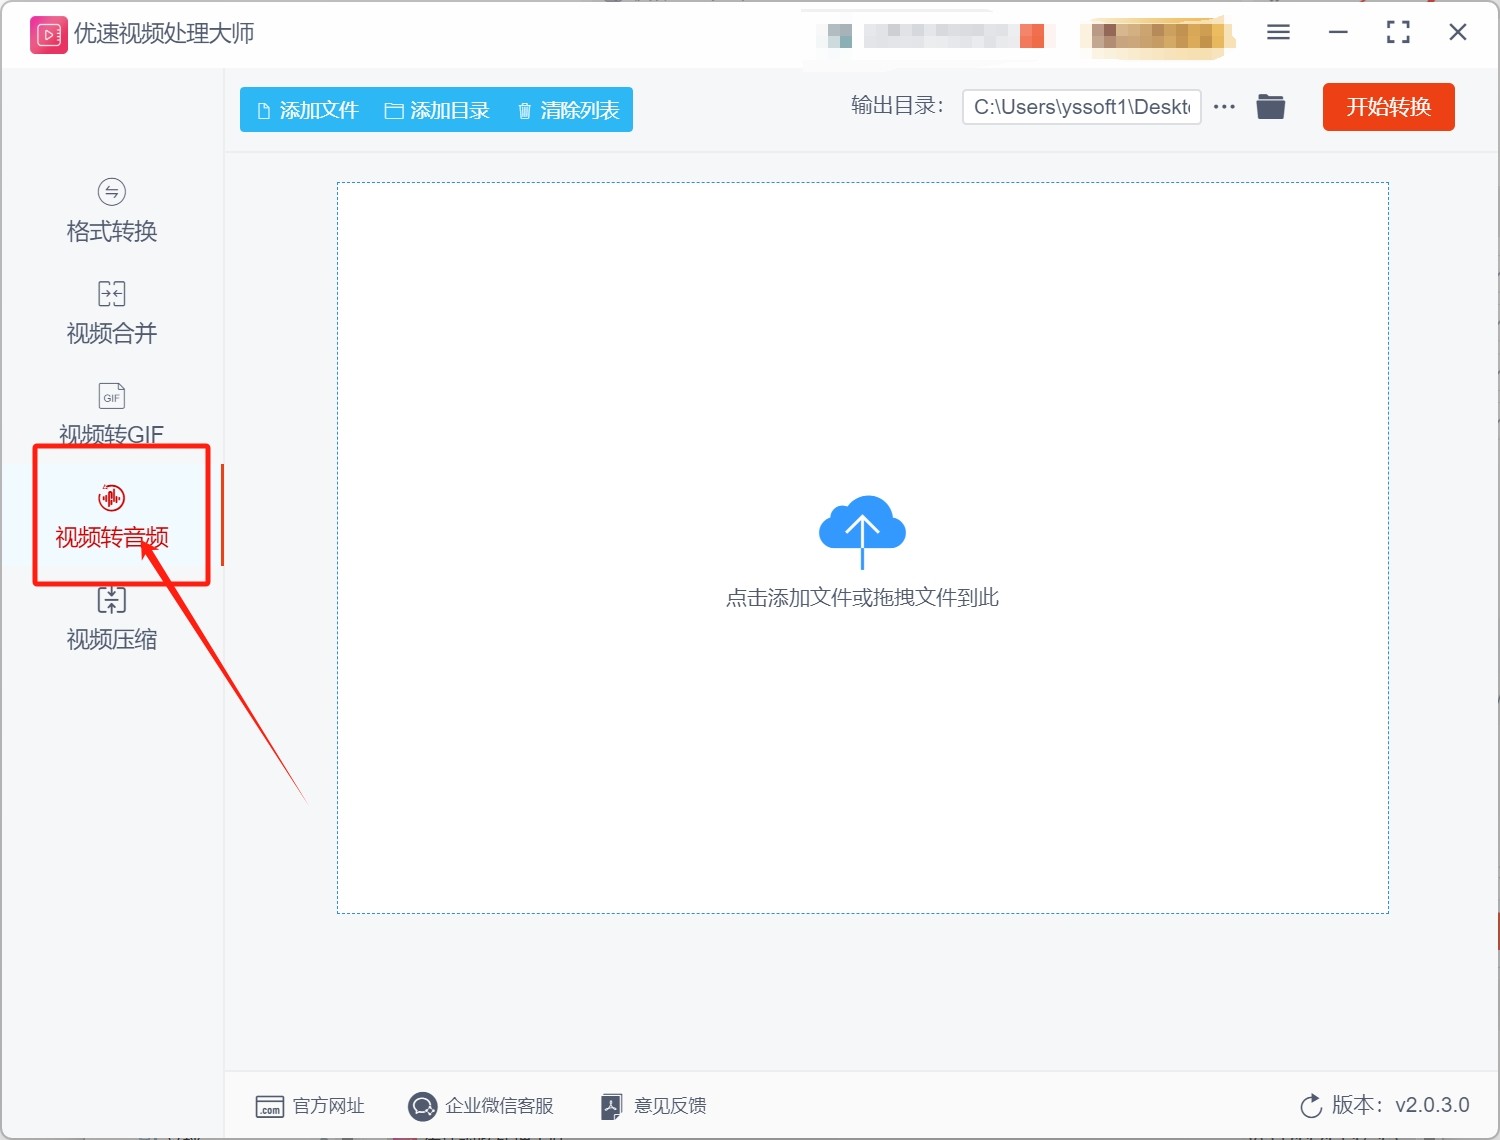Viewport: 1500px width, 1140px height.
Task: Click the app logo in title bar
Action: [48, 34]
